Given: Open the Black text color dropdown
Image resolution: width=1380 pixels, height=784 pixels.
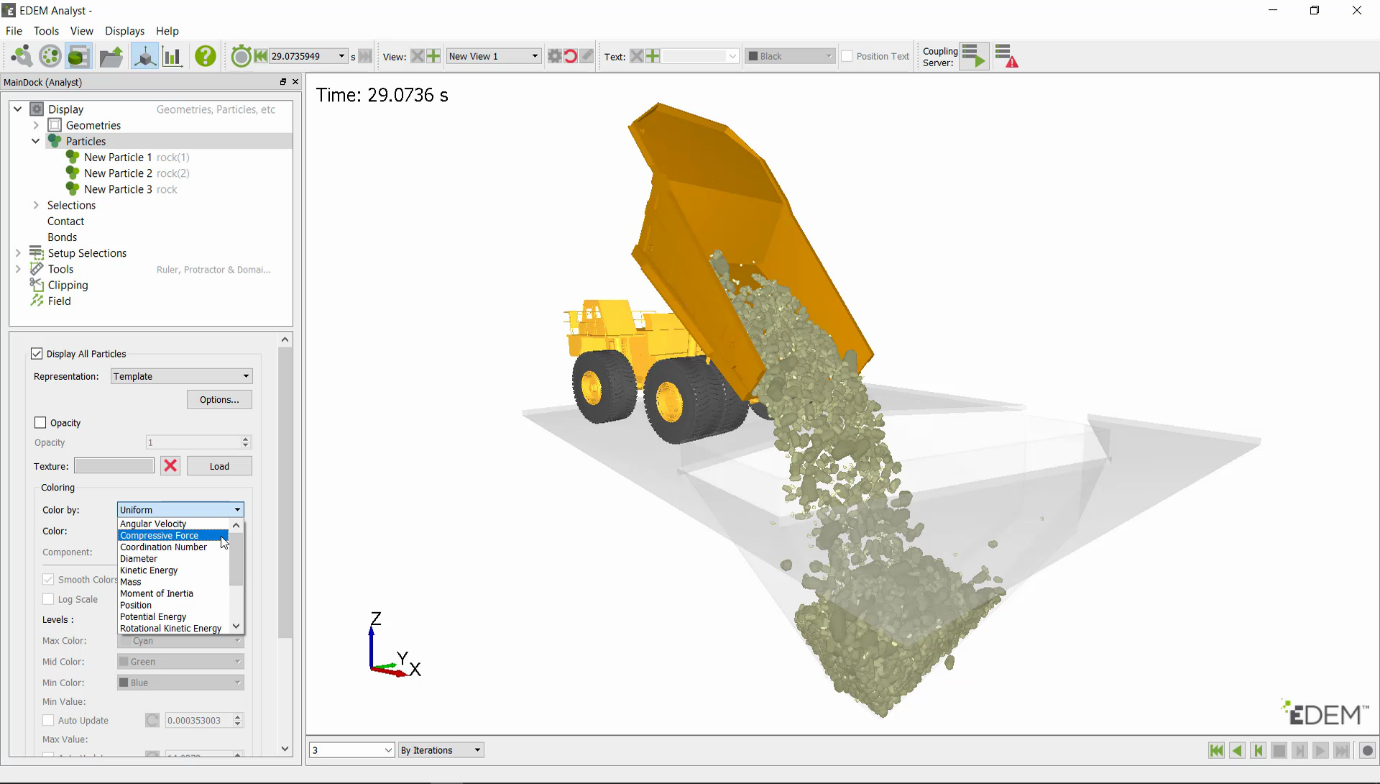Looking at the screenshot, I should point(790,56).
